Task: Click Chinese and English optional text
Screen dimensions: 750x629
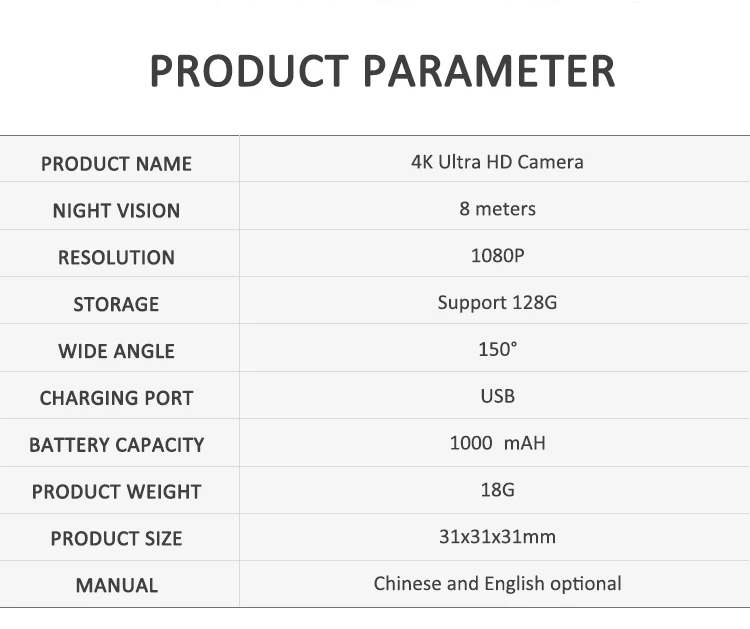Action: [x=497, y=585]
